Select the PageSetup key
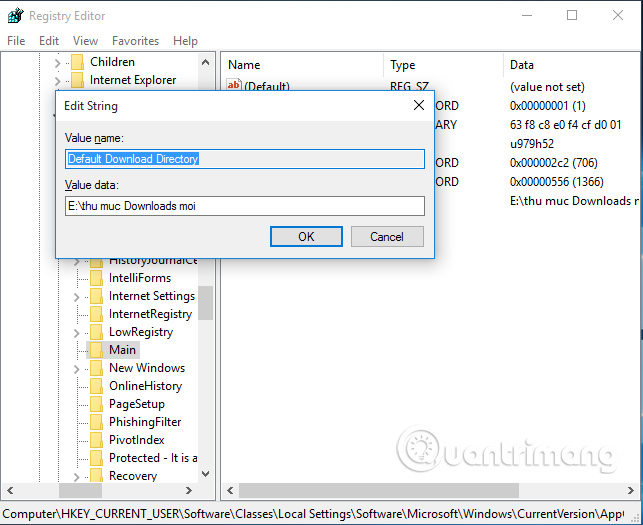Image resolution: width=643 pixels, height=525 pixels. [x=137, y=404]
